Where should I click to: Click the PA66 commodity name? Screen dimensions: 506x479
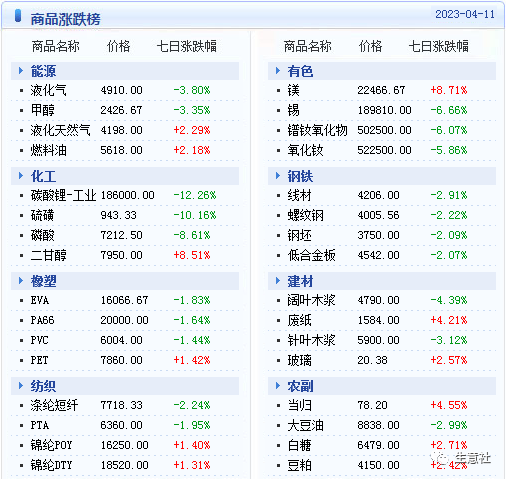42,320
